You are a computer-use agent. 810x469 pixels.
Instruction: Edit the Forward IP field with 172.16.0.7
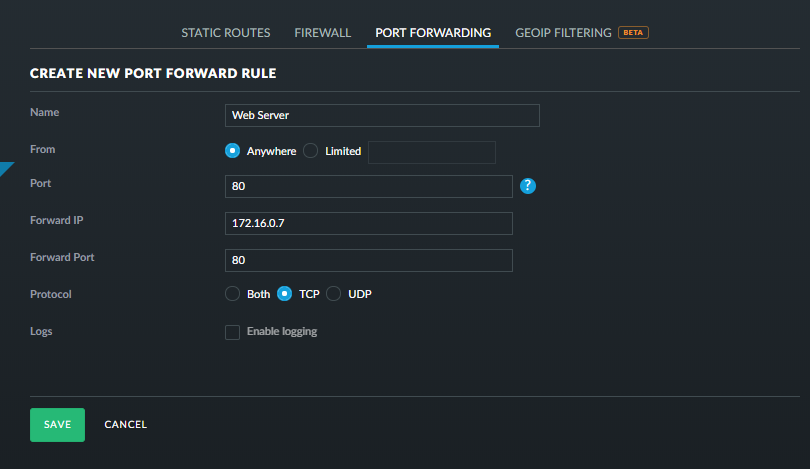(369, 223)
